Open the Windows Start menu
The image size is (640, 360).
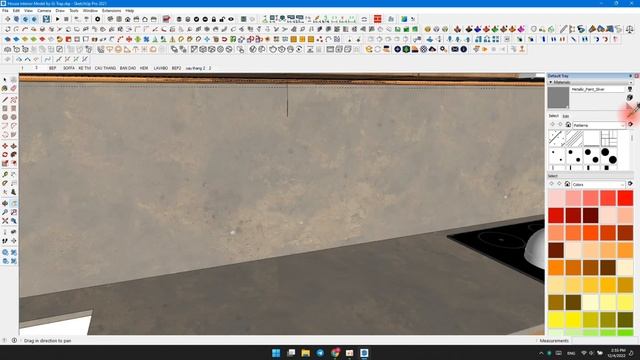click(x=276, y=353)
